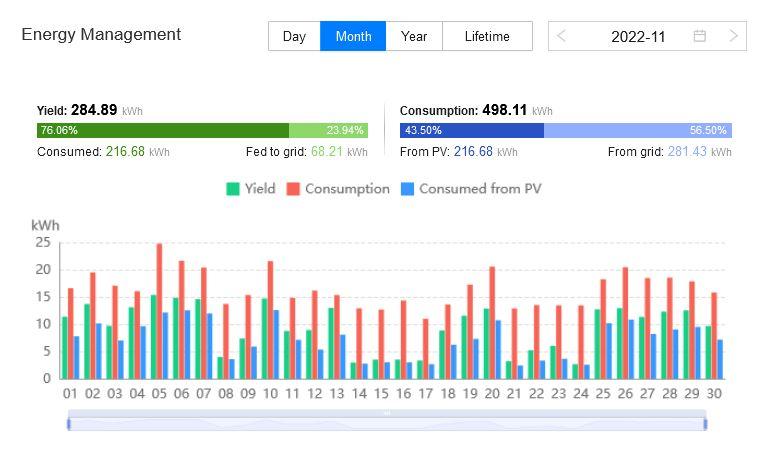This screenshot has width=768, height=449.
Task: Click the tallest red consumption bar on day 05
Action: point(159,310)
